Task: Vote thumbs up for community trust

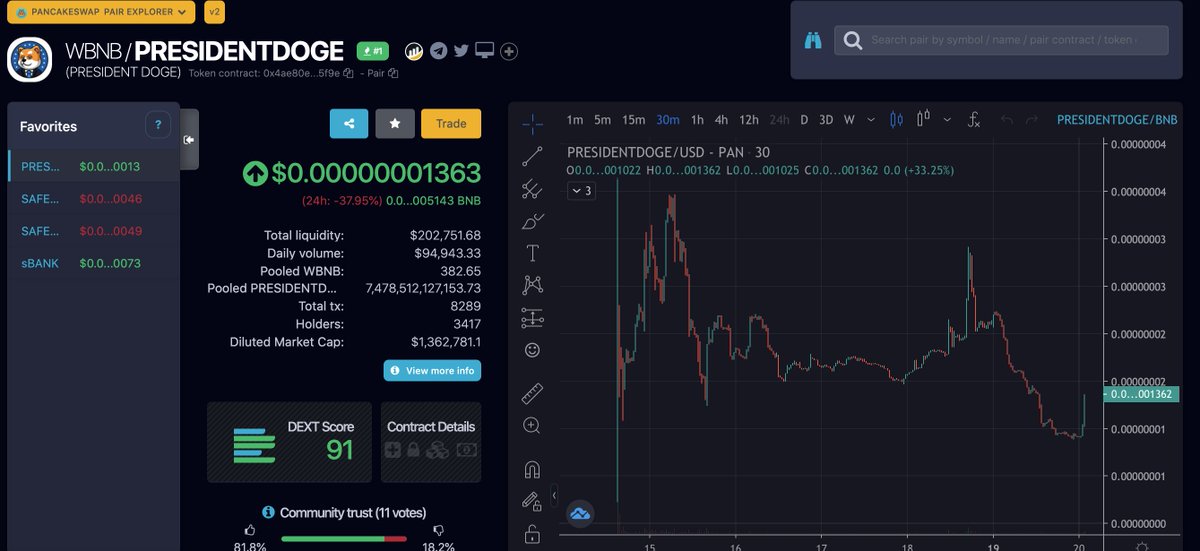Action: point(250,531)
